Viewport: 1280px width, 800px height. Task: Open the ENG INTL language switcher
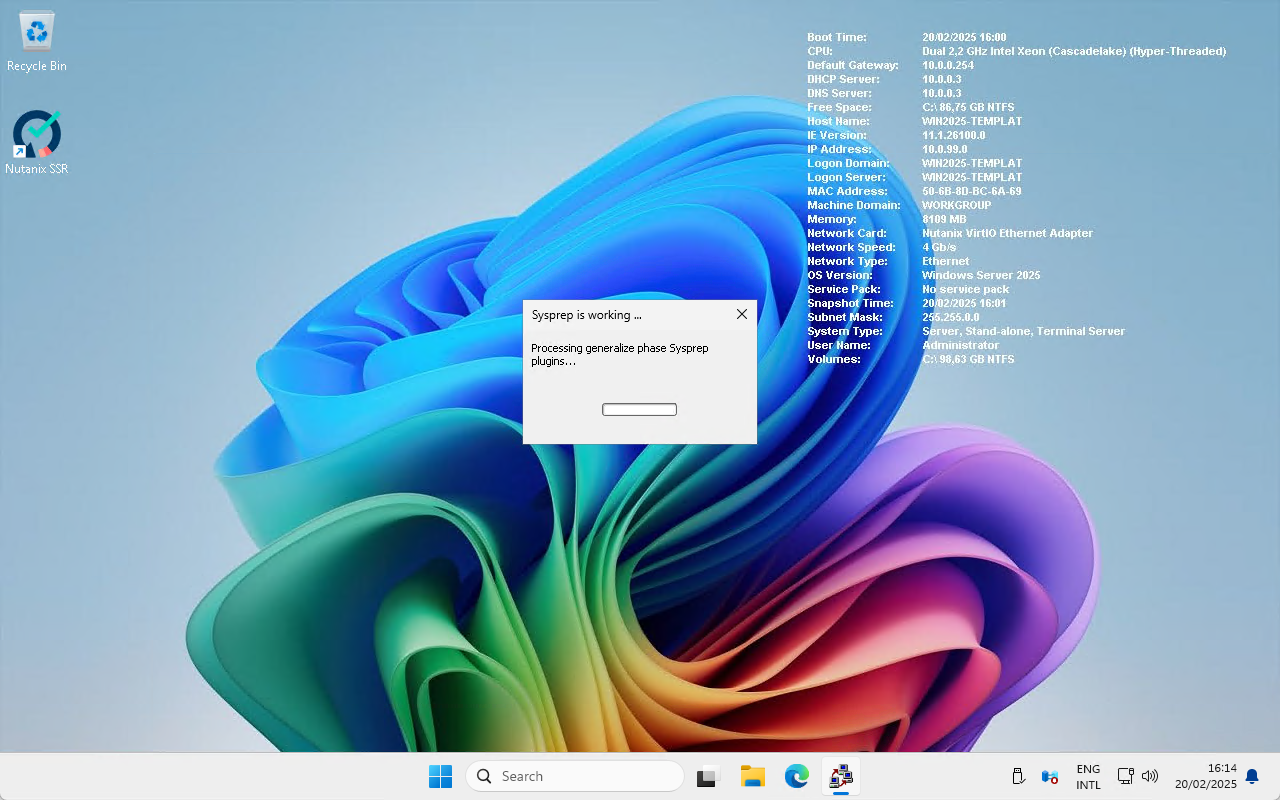[x=1088, y=777]
